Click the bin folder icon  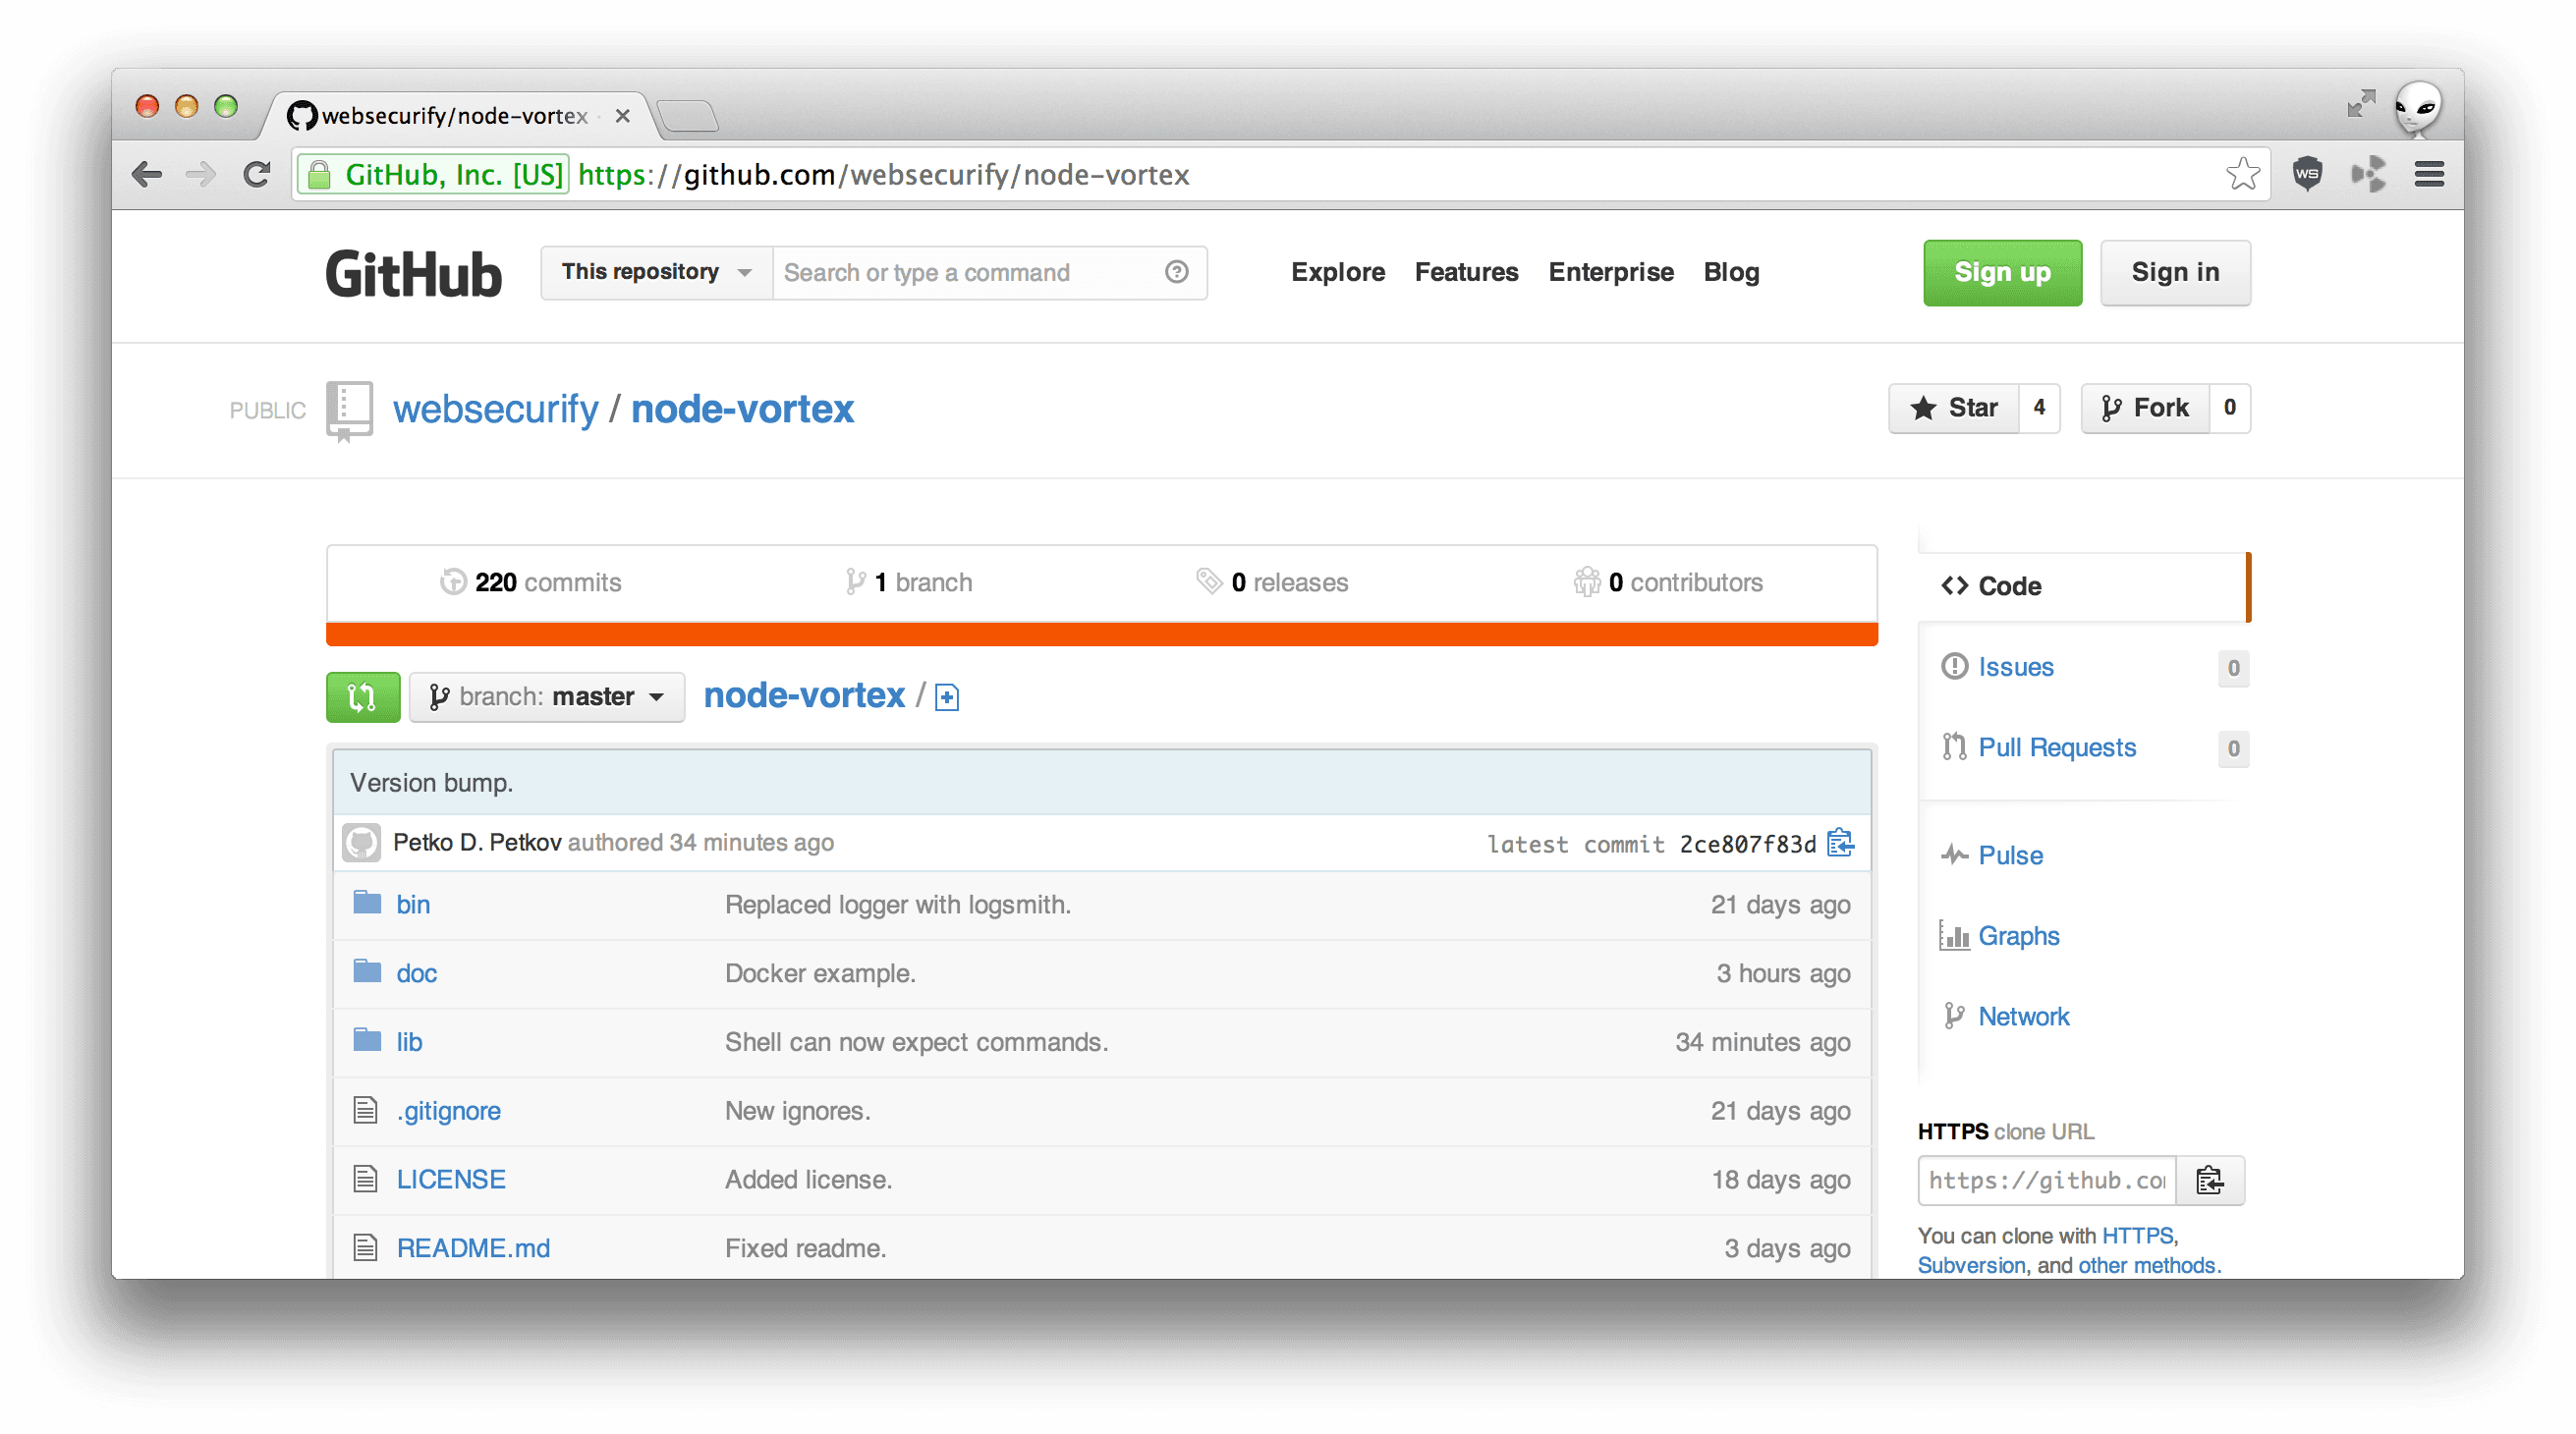point(367,903)
